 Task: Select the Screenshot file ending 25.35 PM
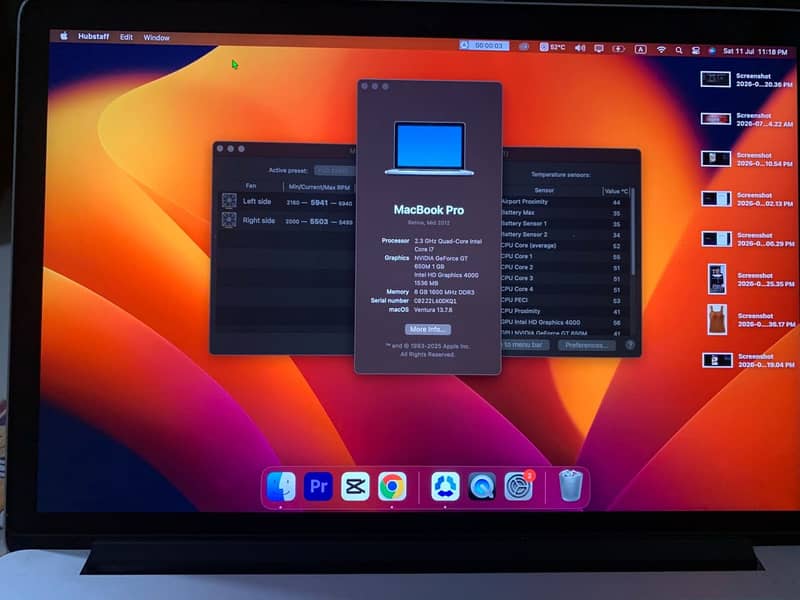click(x=751, y=279)
